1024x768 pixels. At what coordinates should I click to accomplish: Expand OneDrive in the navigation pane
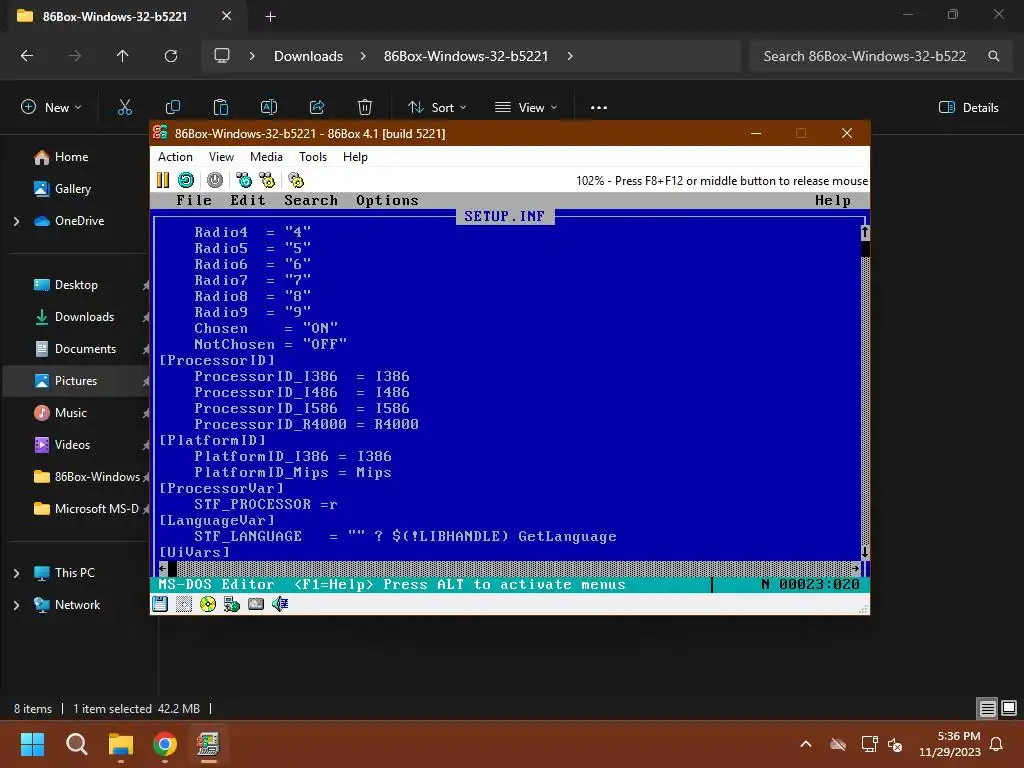pos(16,221)
